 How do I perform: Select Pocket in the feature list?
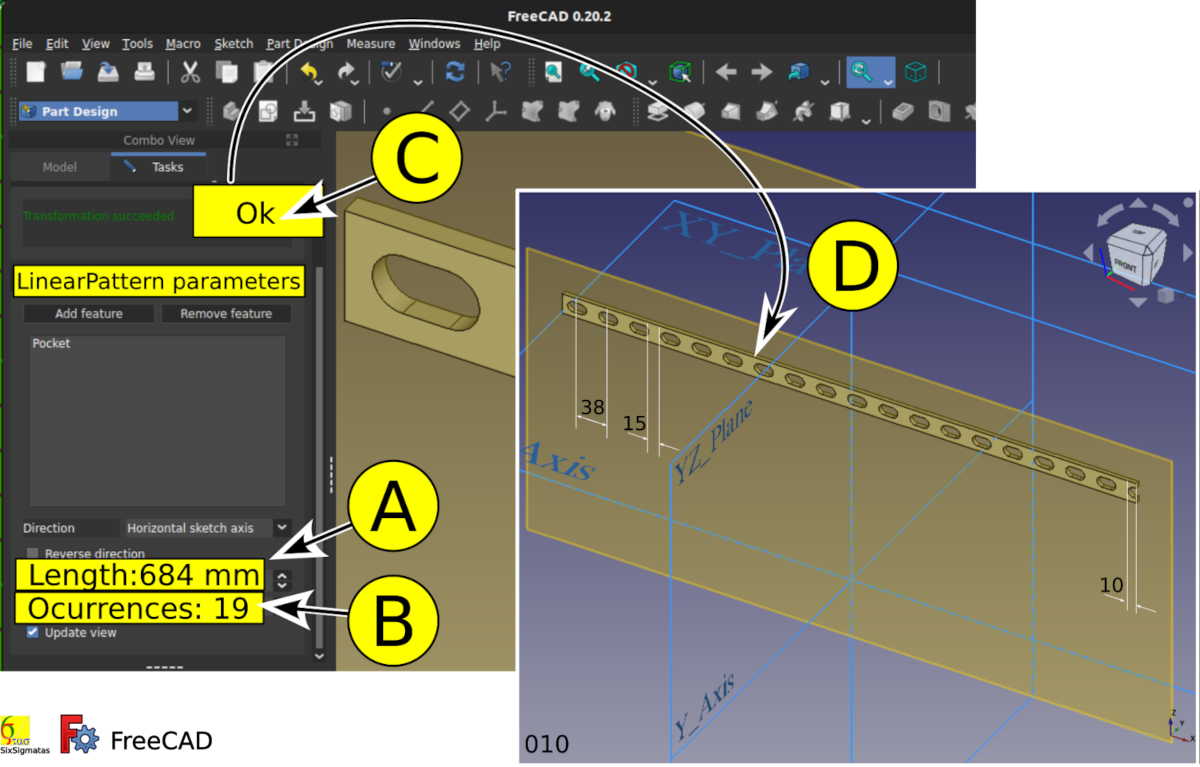click(51, 343)
